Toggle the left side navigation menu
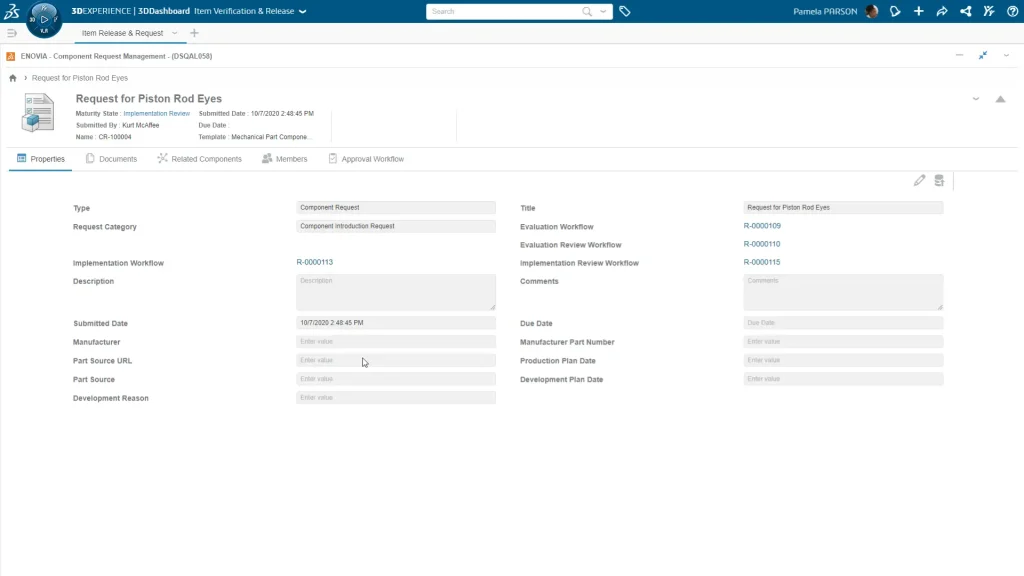 pyautogui.click(x=12, y=33)
